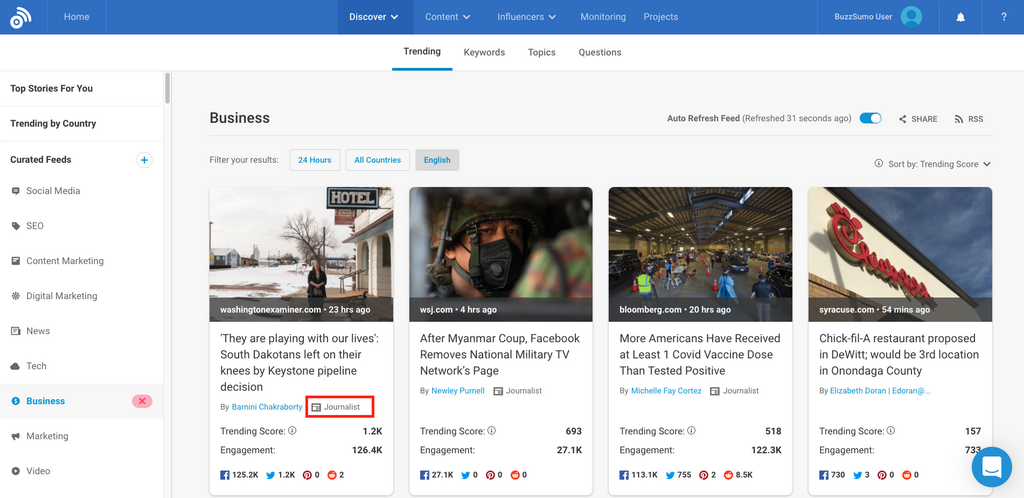Screen dimensions: 1024x498
Task: Switch to the Keywords tab
Action: click(x=484, y=52)
